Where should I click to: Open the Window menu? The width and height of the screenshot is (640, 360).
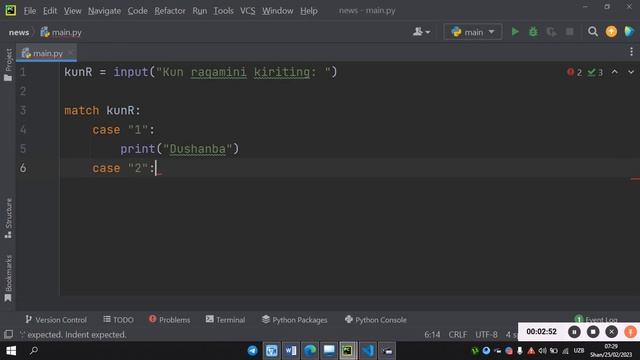pyautogui.click(x=278, y=11)
